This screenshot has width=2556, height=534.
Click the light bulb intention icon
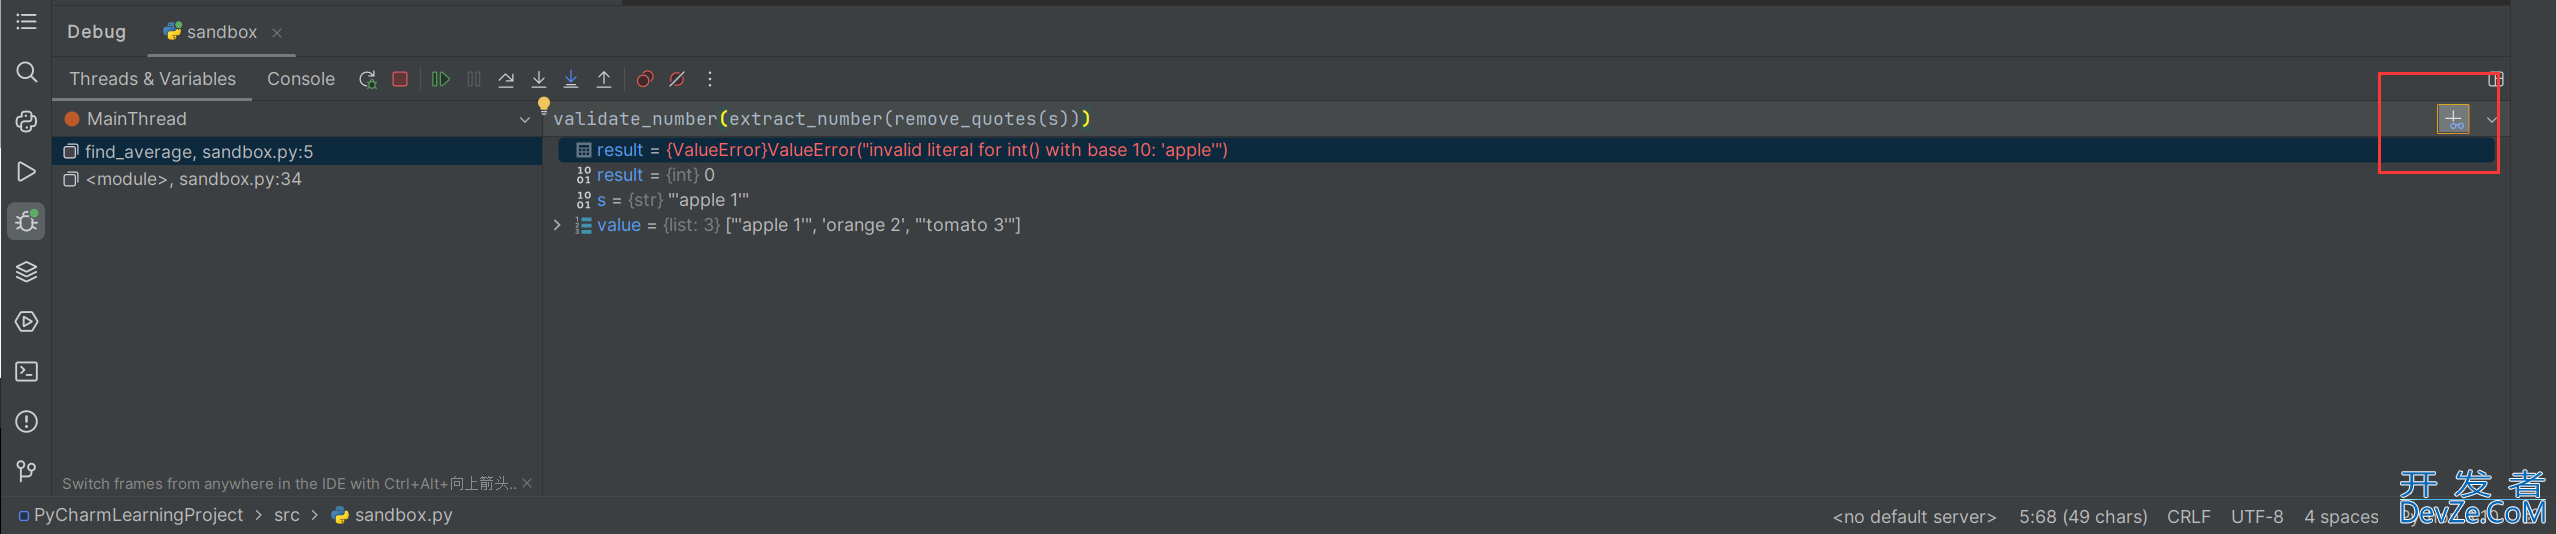point(544,105)
